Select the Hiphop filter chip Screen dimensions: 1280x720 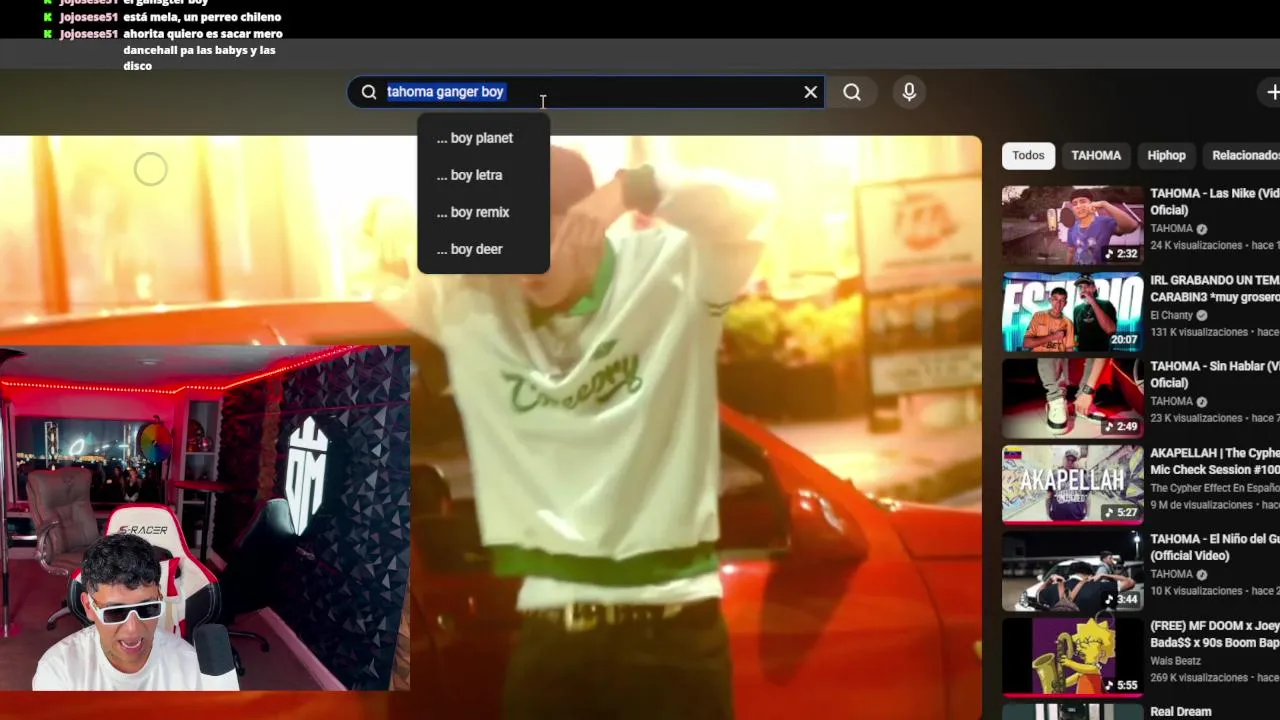(x=1166, y=155)
